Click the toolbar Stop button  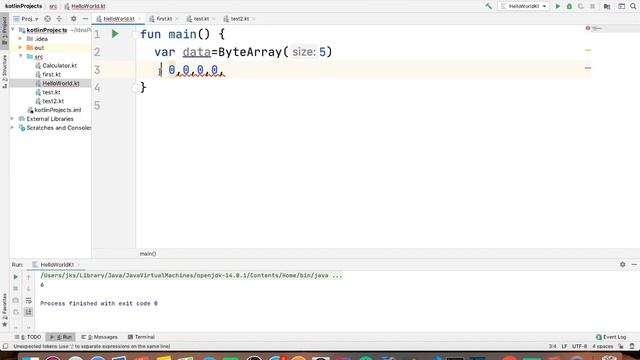click(592, 6)
